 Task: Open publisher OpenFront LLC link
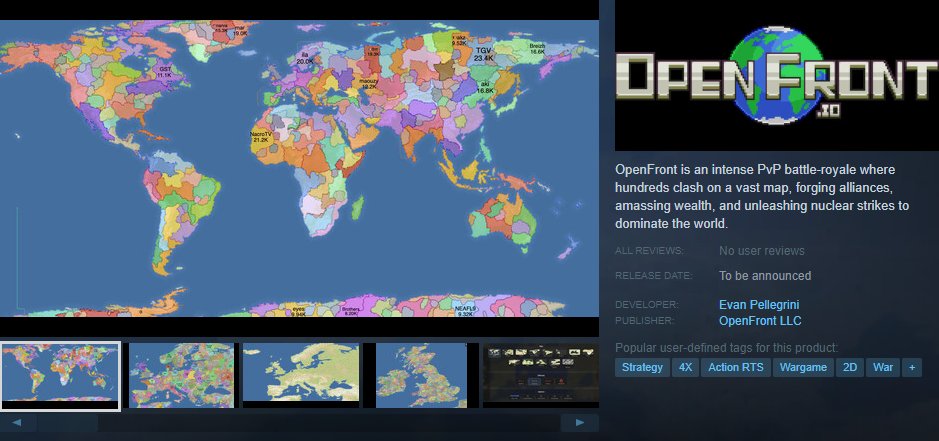point(759,321)
